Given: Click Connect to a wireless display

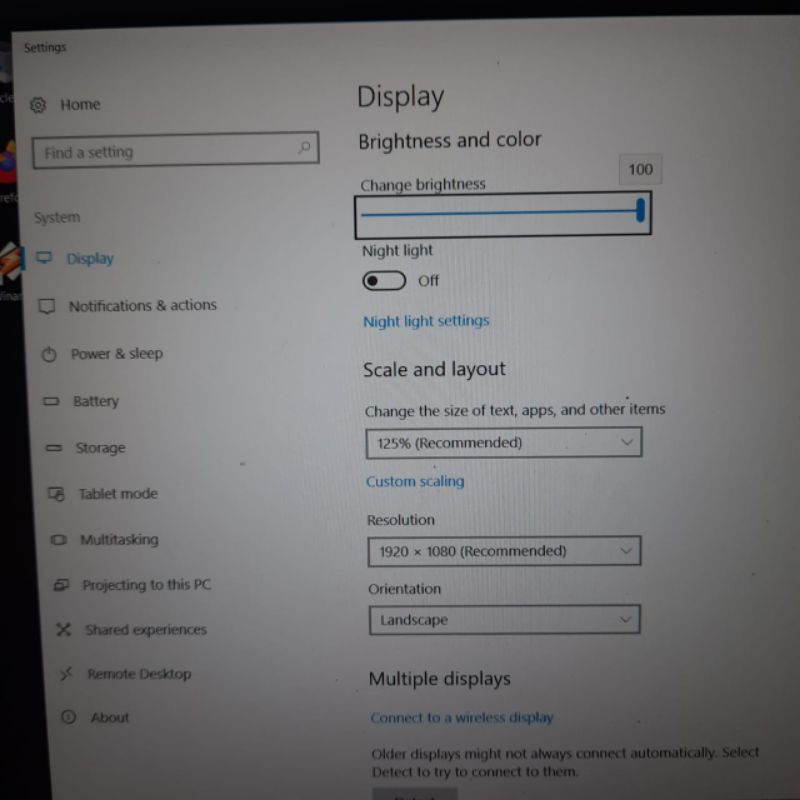Looking at the screenshot, I should [461, 718].
